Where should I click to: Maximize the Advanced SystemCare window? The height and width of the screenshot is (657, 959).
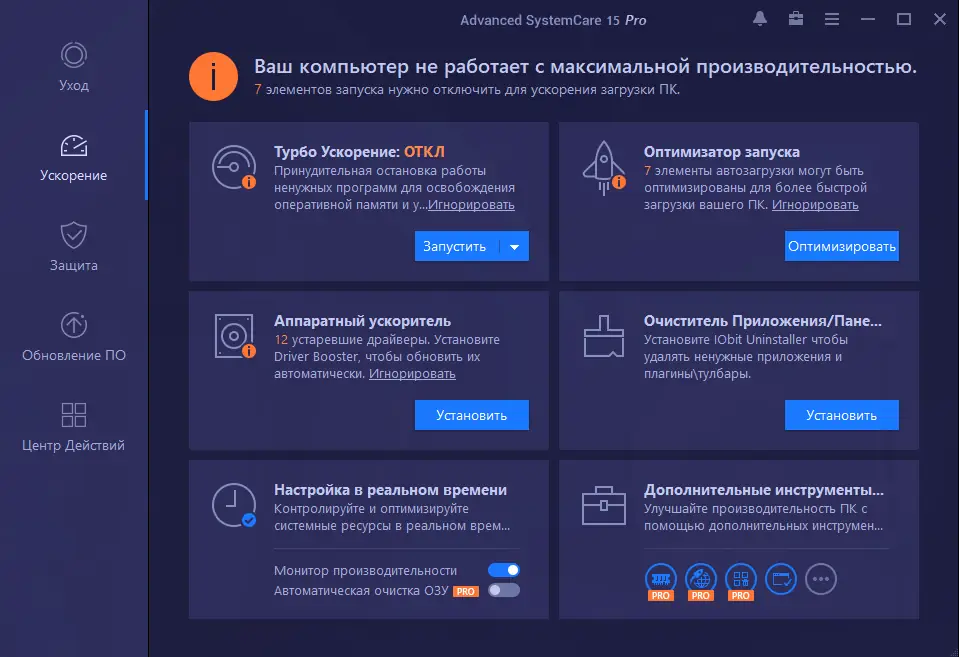point(904,20)
